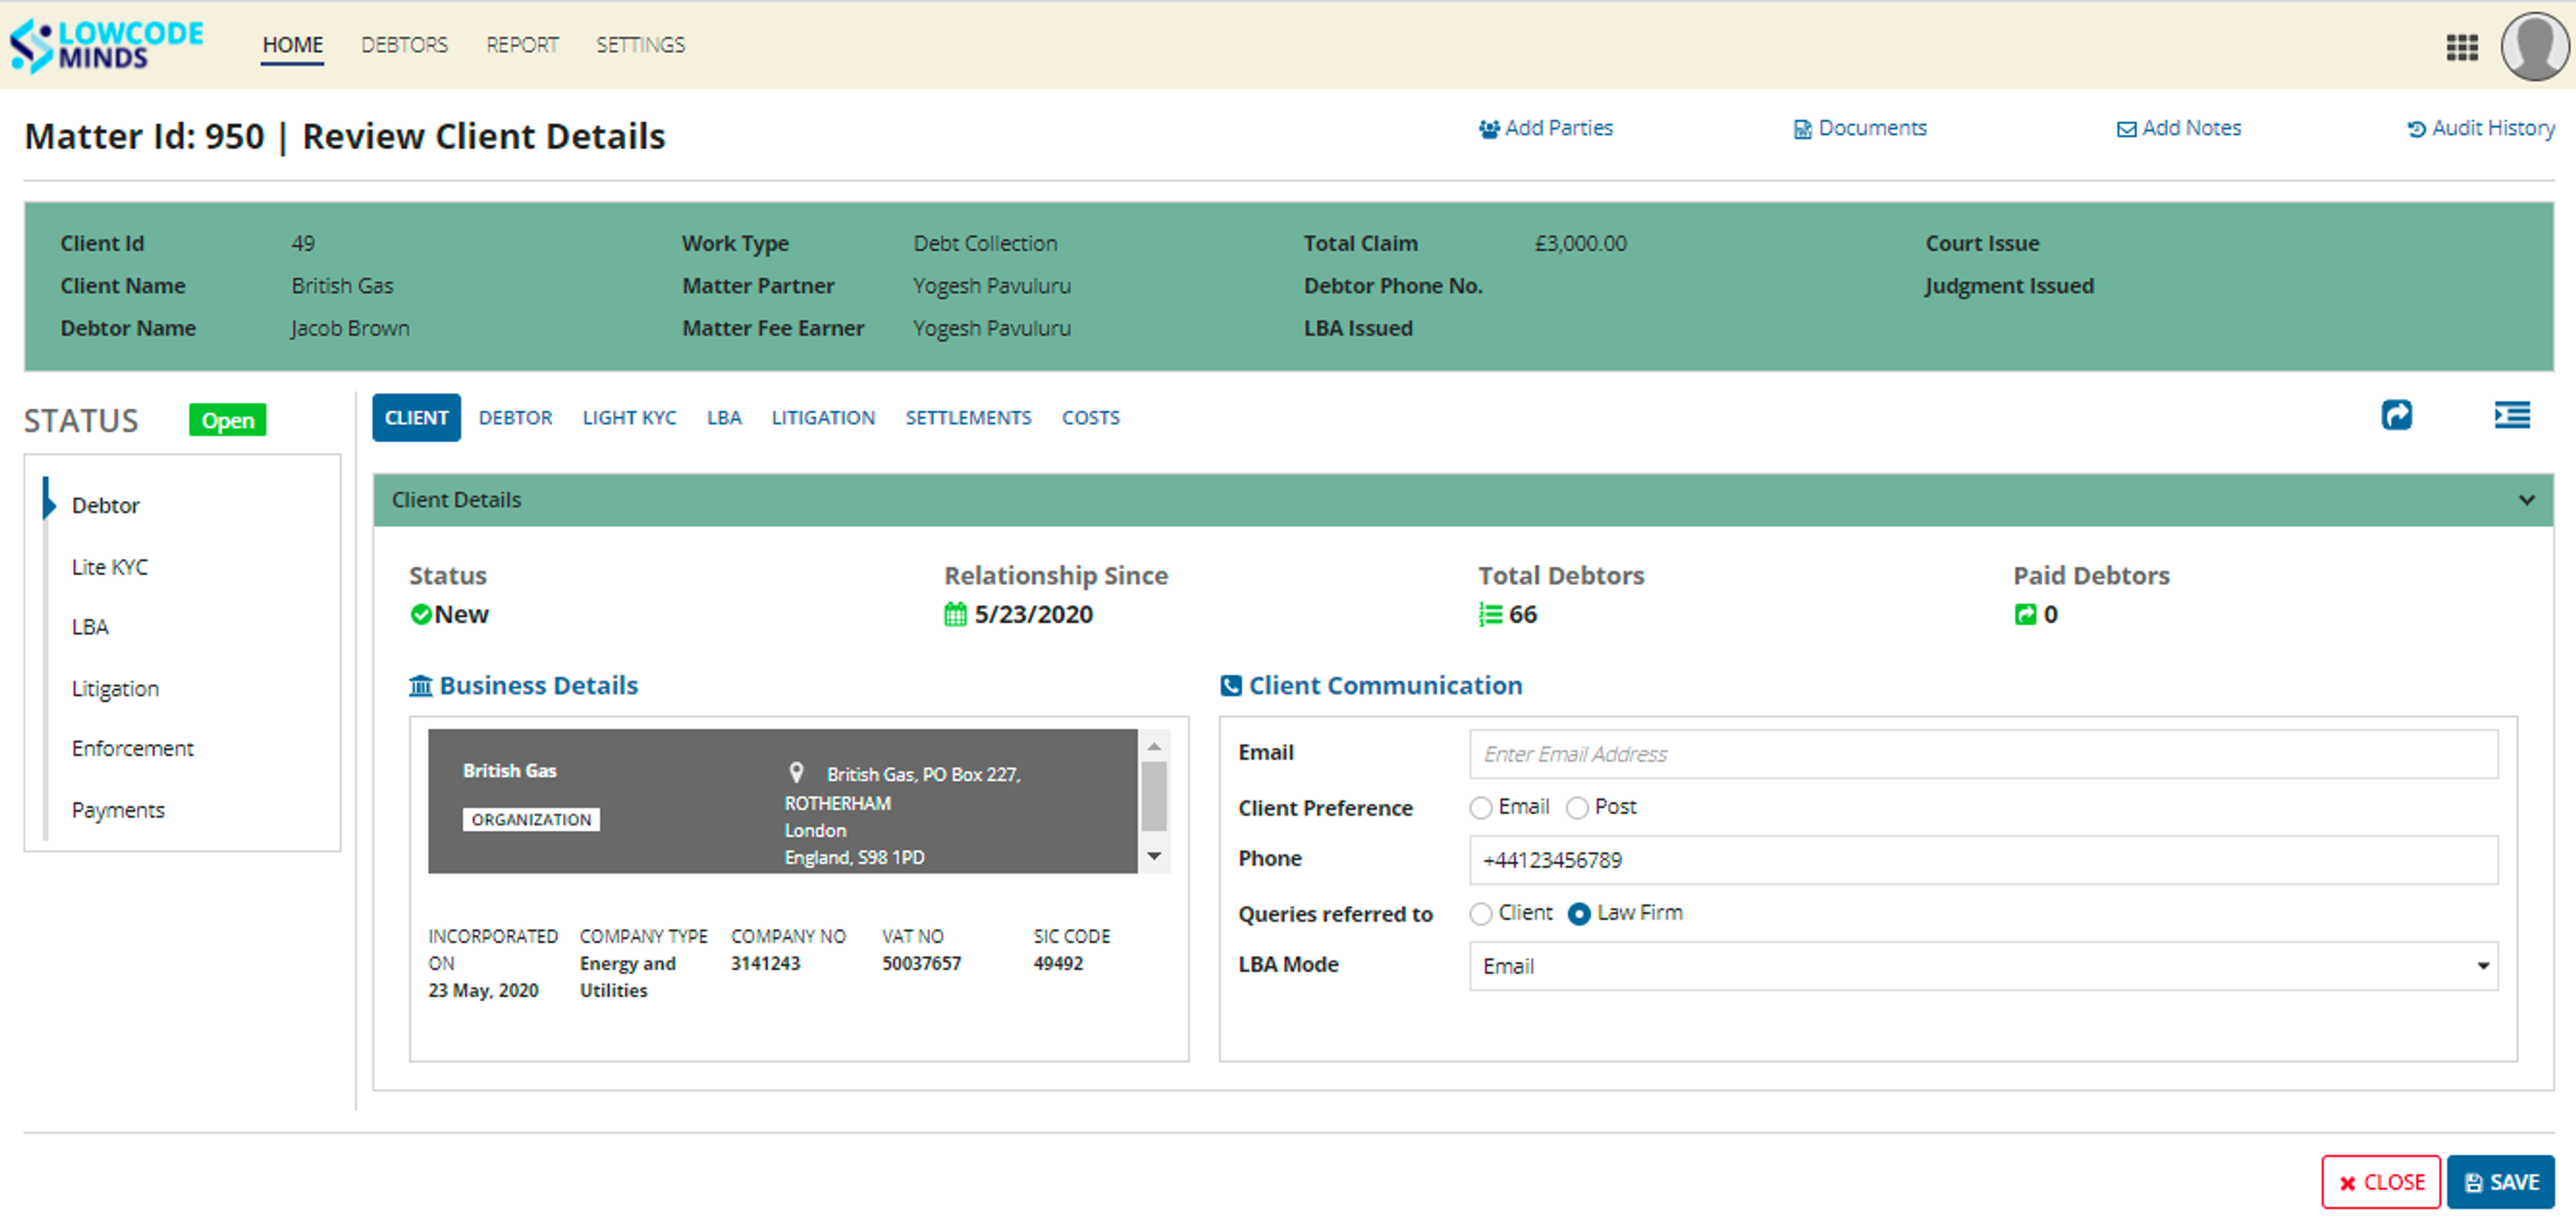Select Post client preference radio
The width and height of the screenshot is (2576, 1224).
pos(1576,808)
